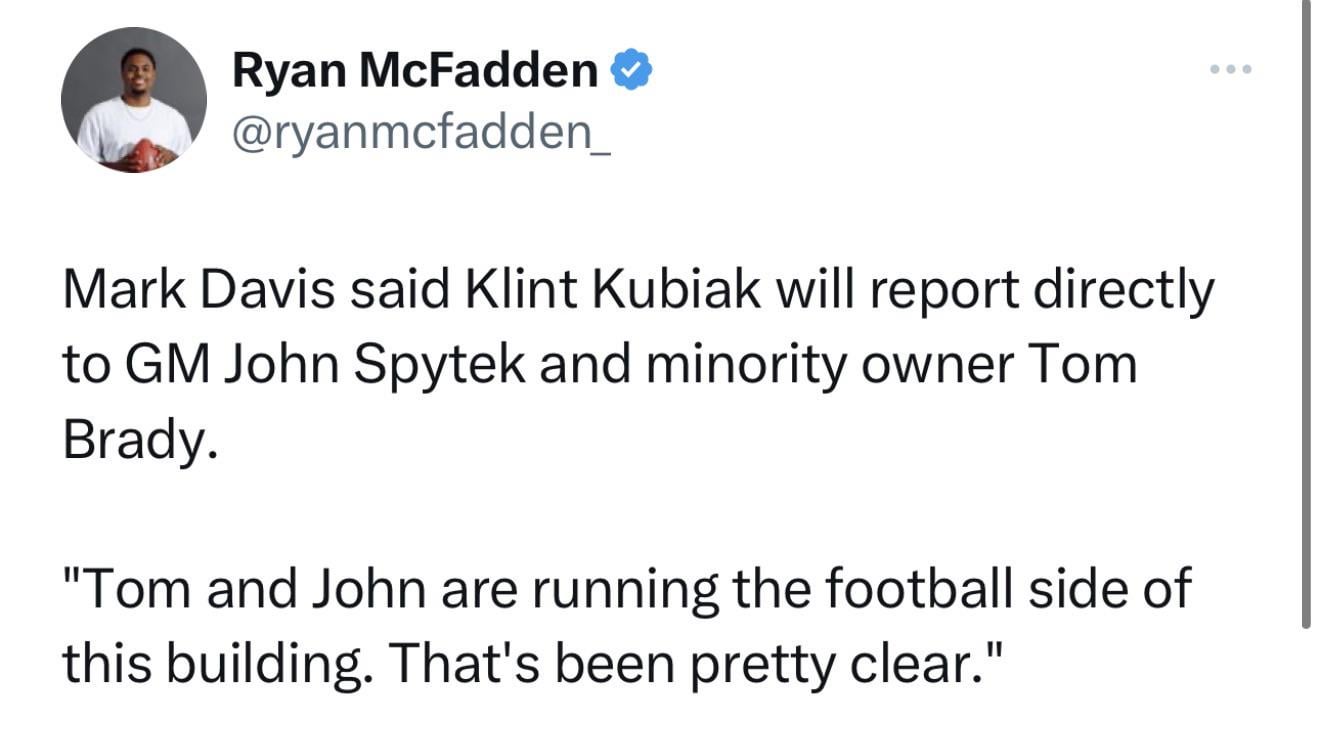Tap the circular profile picture thumbnail

pyautogui.click(x=132, y=99)
